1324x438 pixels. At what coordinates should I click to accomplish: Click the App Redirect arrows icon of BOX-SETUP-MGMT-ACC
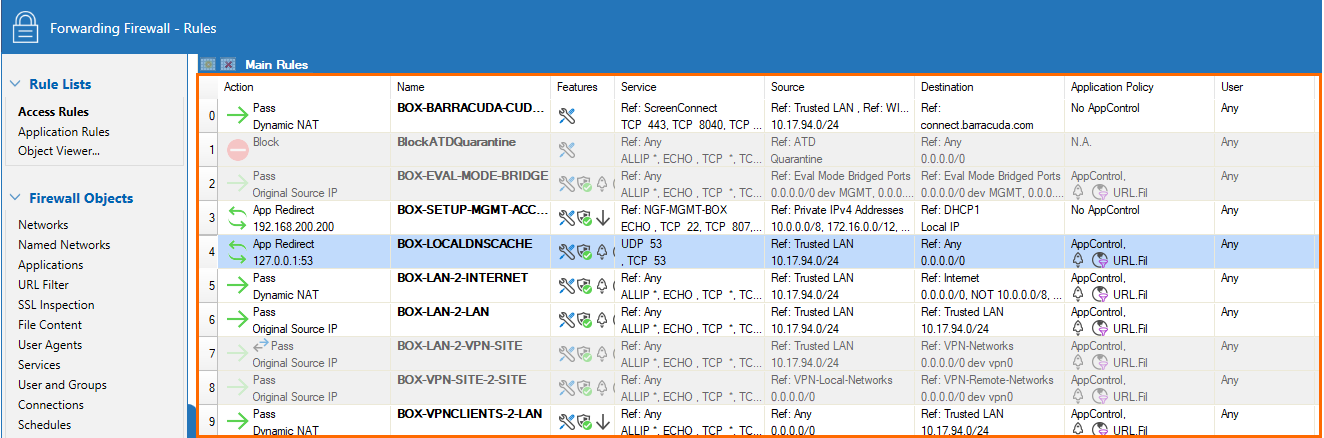click(x=238, y=218)
